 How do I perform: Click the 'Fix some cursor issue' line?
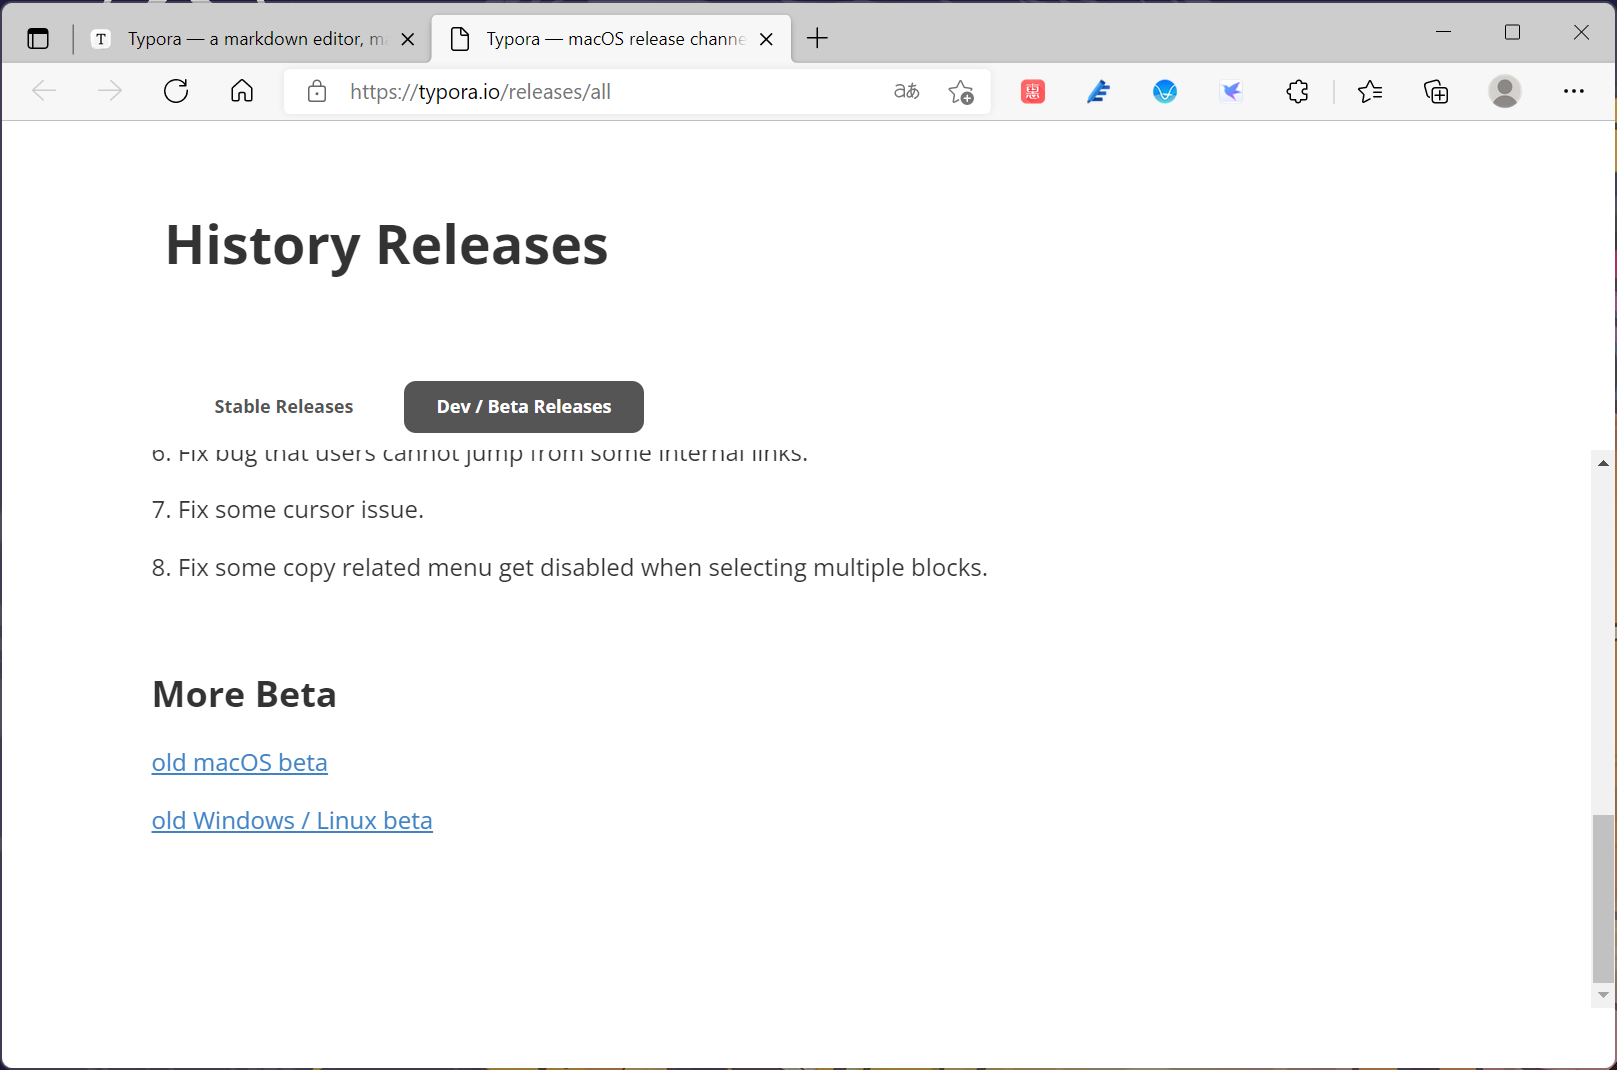[x=288, y=510]
